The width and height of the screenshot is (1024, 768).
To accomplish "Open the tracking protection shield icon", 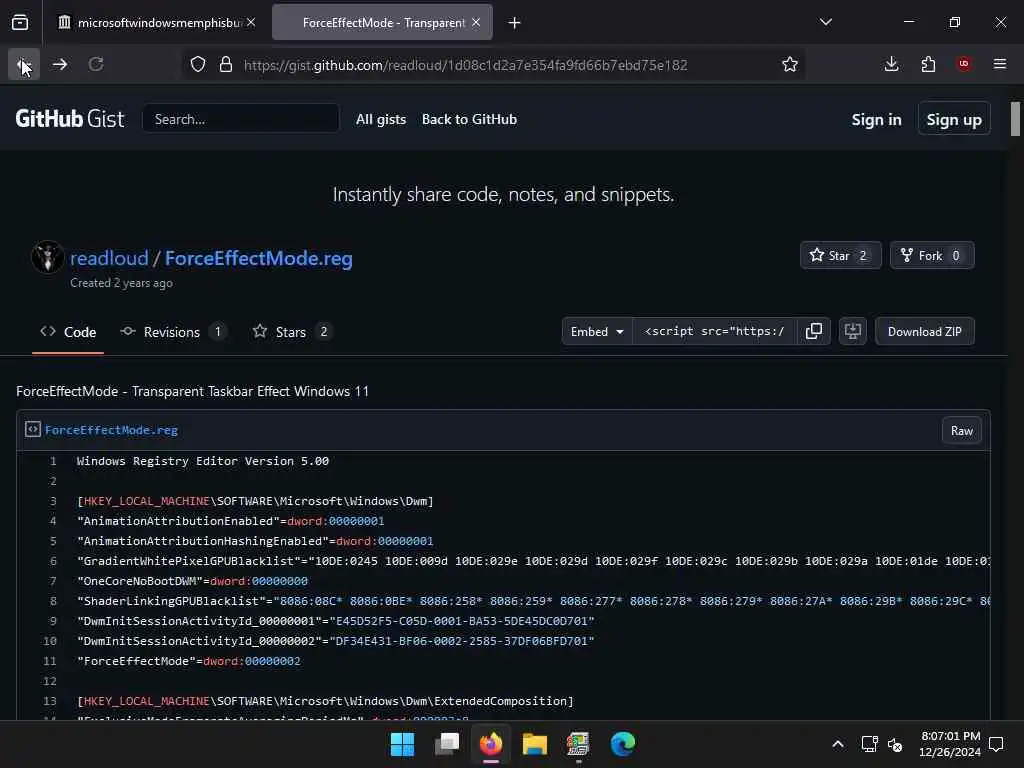I will pyautogui.click(x=198, y=64).
